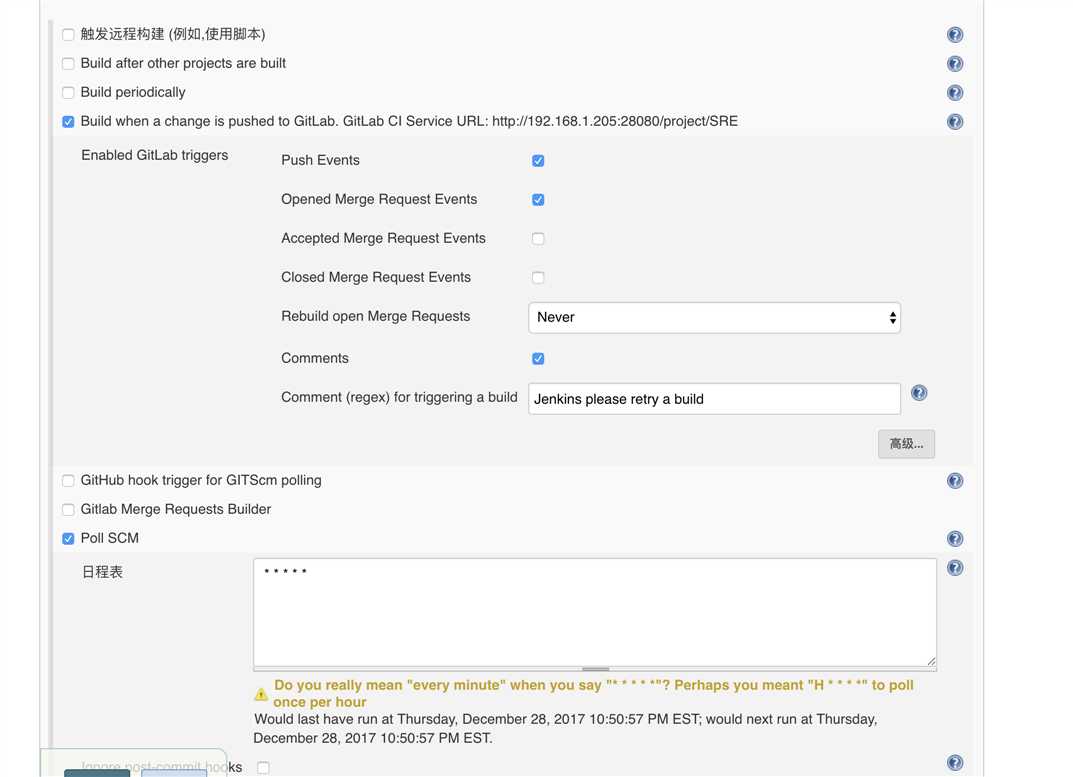Open Rebuild open Merge Requests dropdown
The height and width of the screenshot is (777, 1073).
click(x=714, y=317)
